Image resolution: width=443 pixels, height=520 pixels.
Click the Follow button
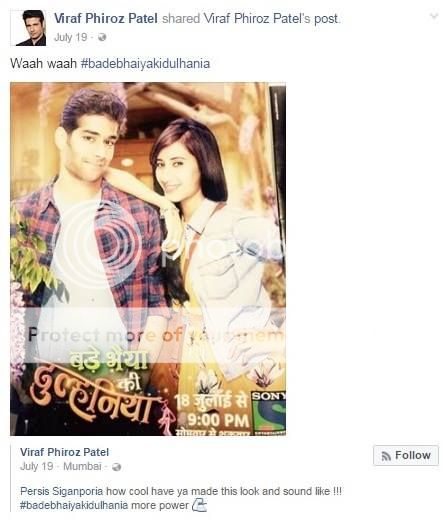click(x=406, y=455)
